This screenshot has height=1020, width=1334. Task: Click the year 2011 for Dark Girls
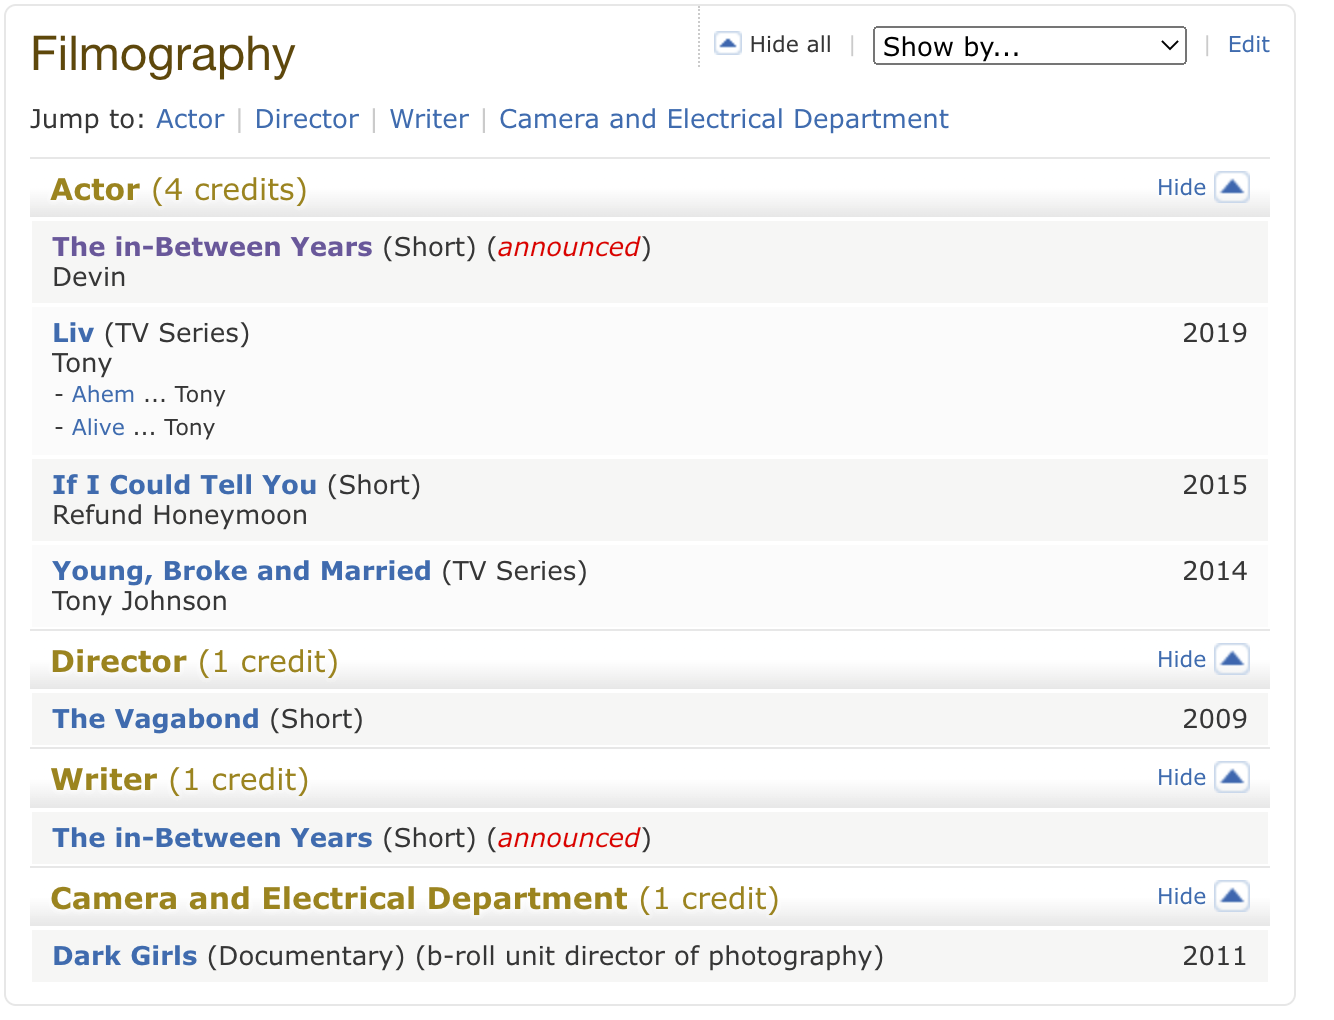[1215, 956]
